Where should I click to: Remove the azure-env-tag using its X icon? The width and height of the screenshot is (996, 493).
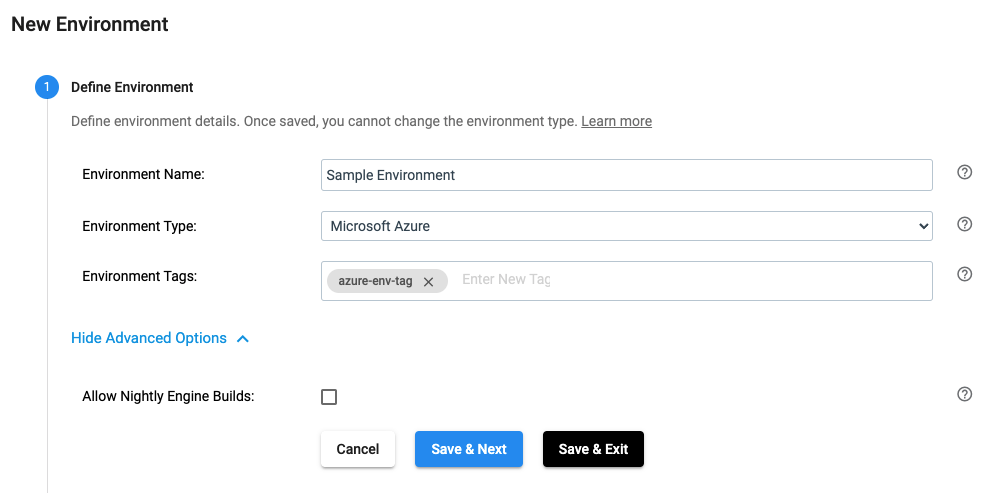[428, 282]
